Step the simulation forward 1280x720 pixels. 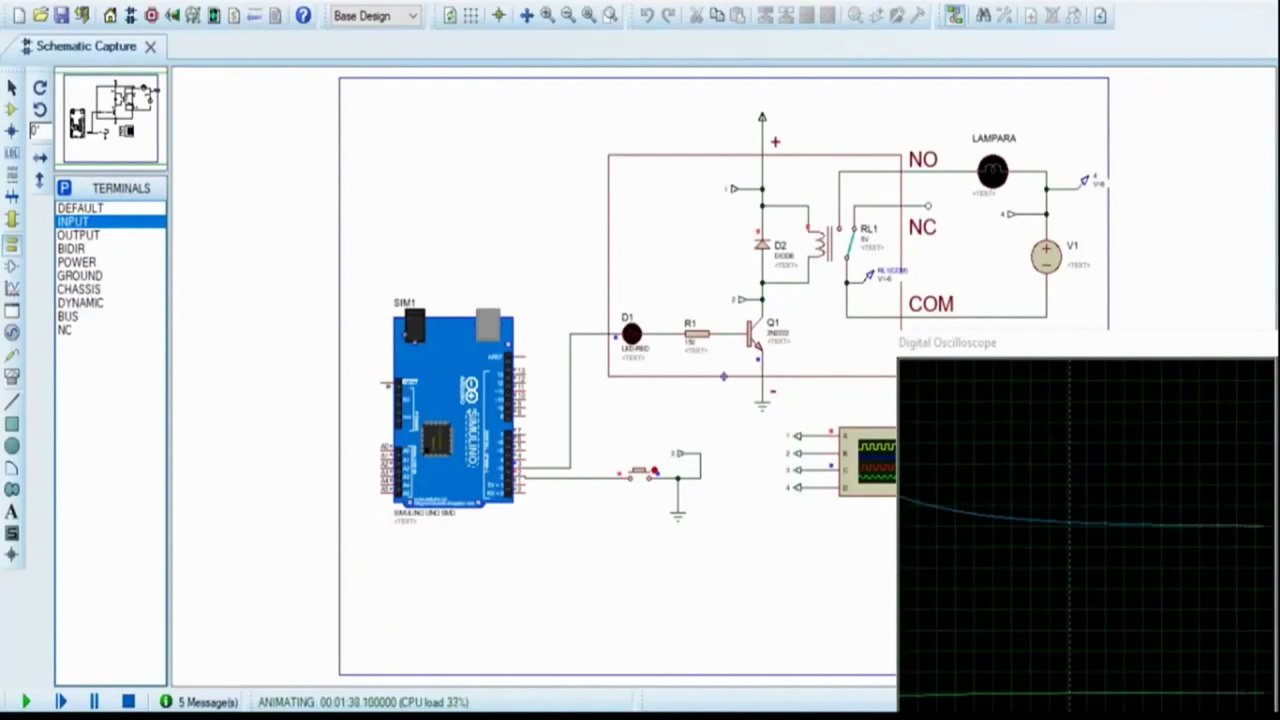point(60,702)
